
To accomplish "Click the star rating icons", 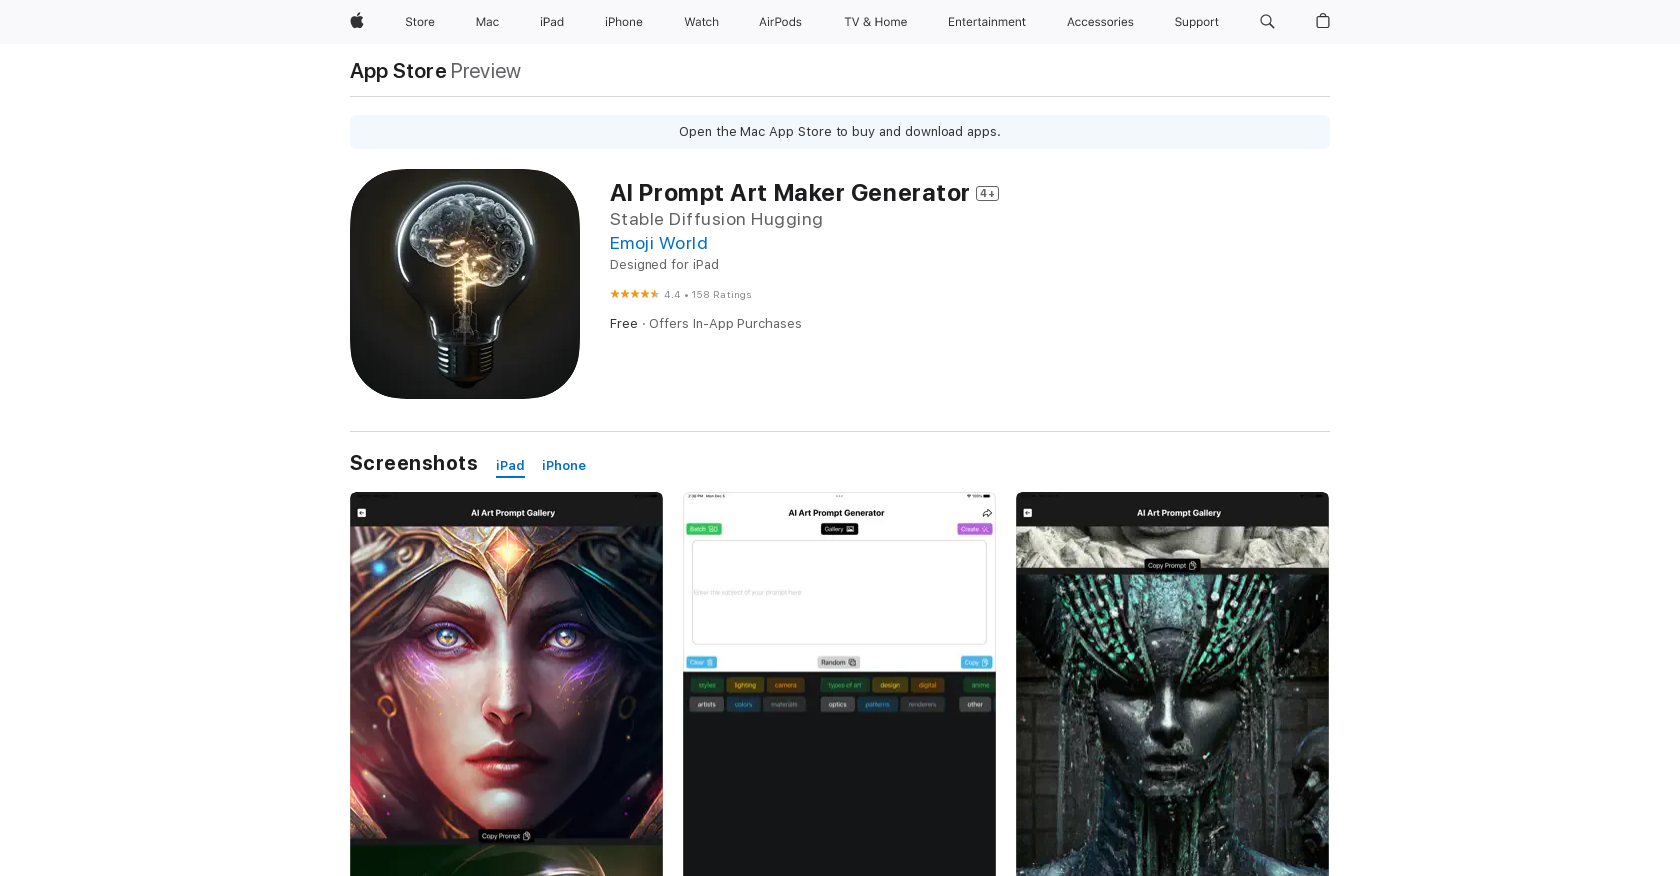I will coord(634,294).
